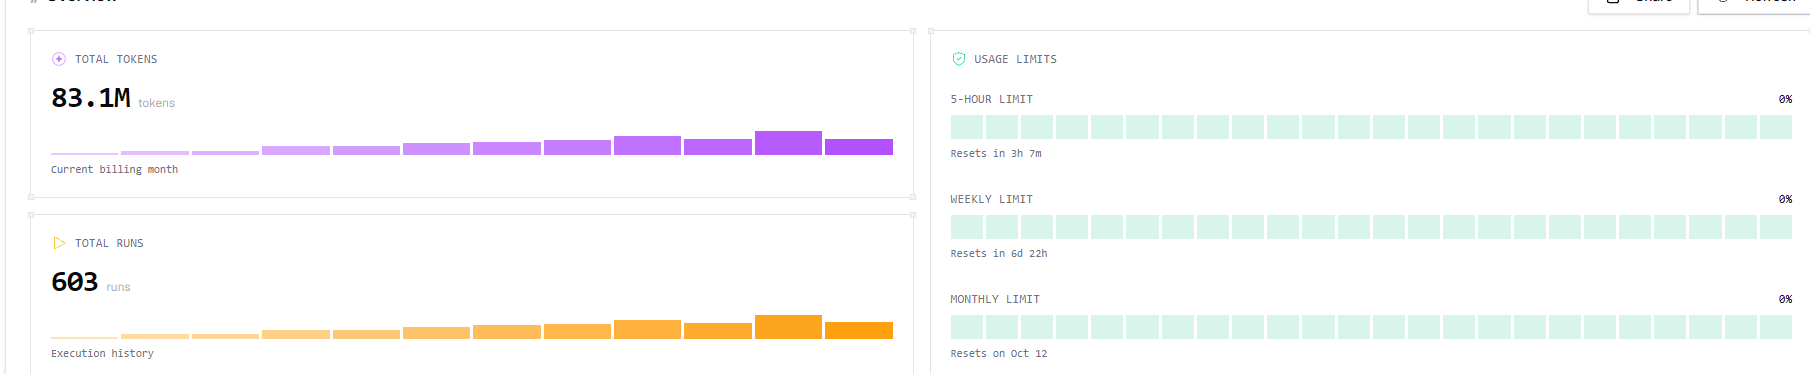Select the last purple bar in tokens chart
The height and width of the screenshot is (374, 1810).
859,147
